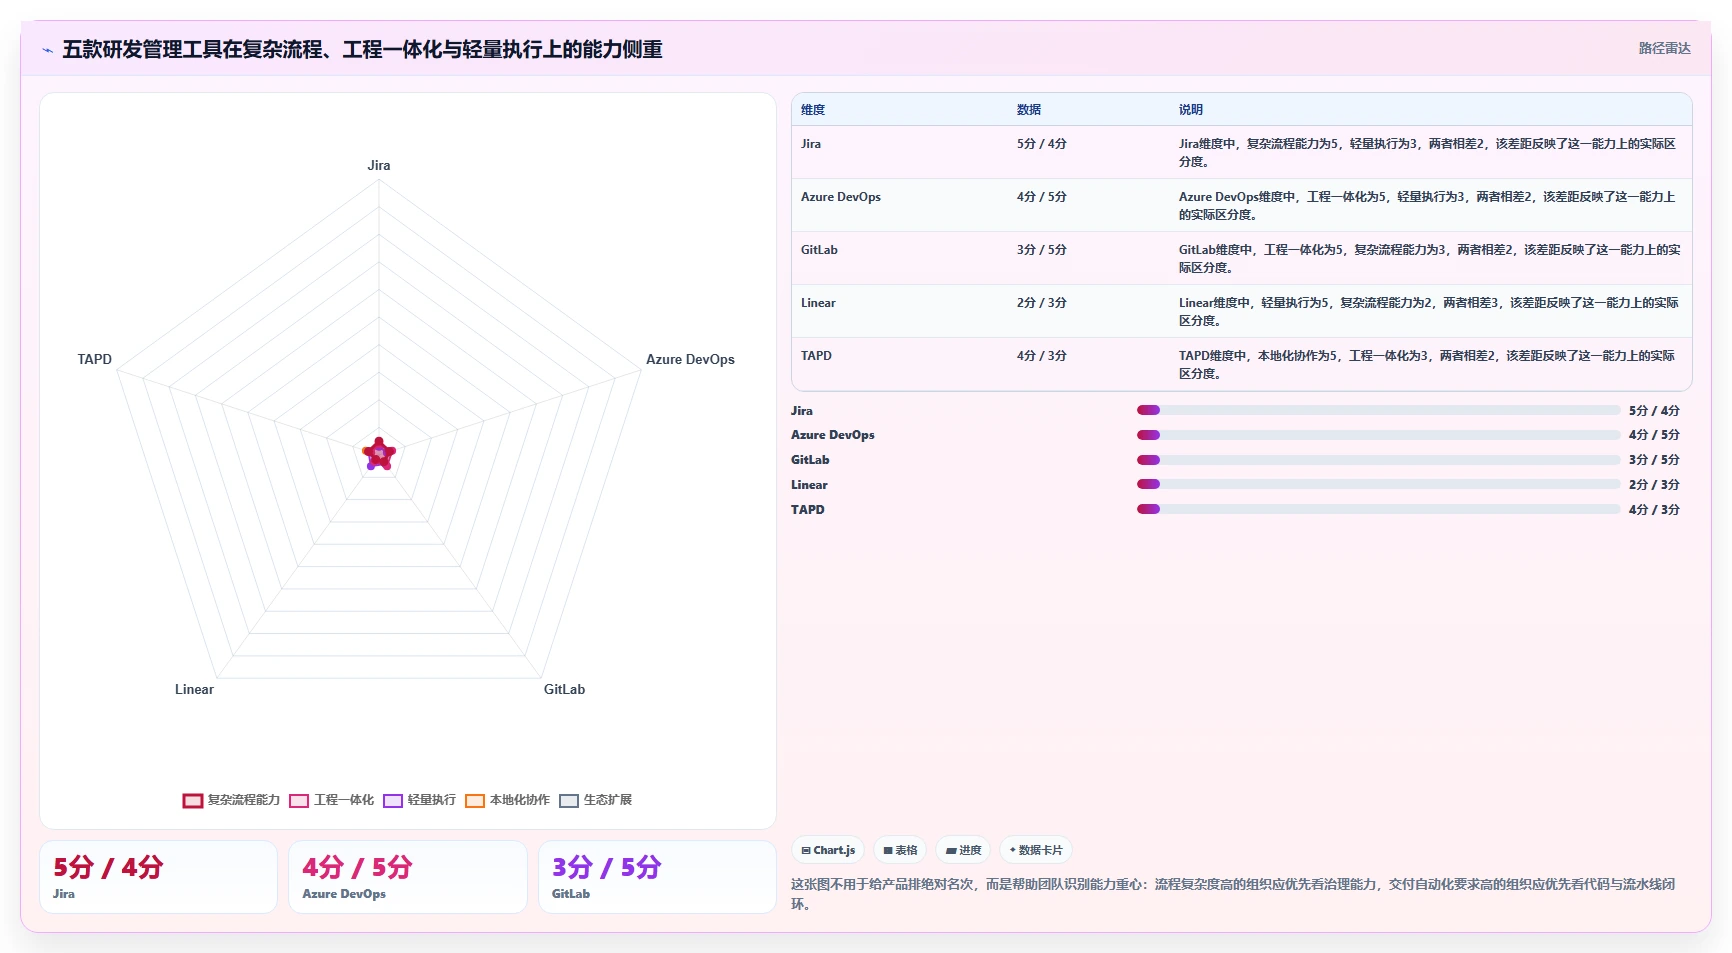Click the 路径雷达 tag in the header
Viewport: 1732px width, 953px height.
click(x=1664, y=48)
